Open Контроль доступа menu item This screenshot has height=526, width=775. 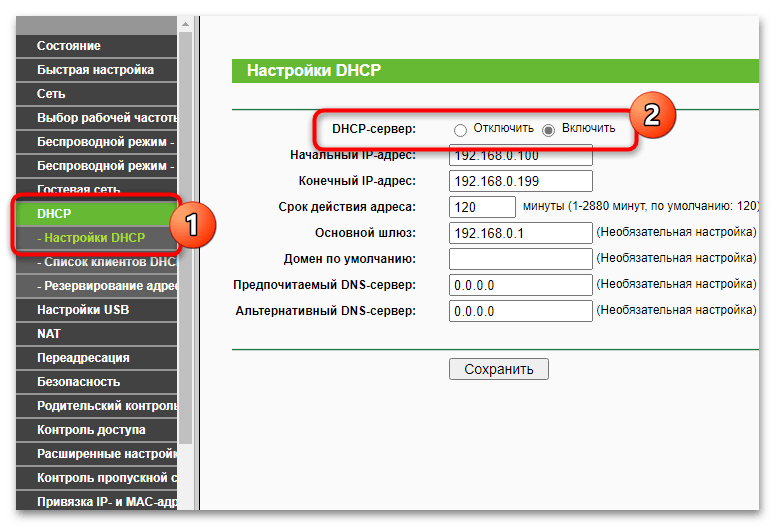(x=96, y=430)
